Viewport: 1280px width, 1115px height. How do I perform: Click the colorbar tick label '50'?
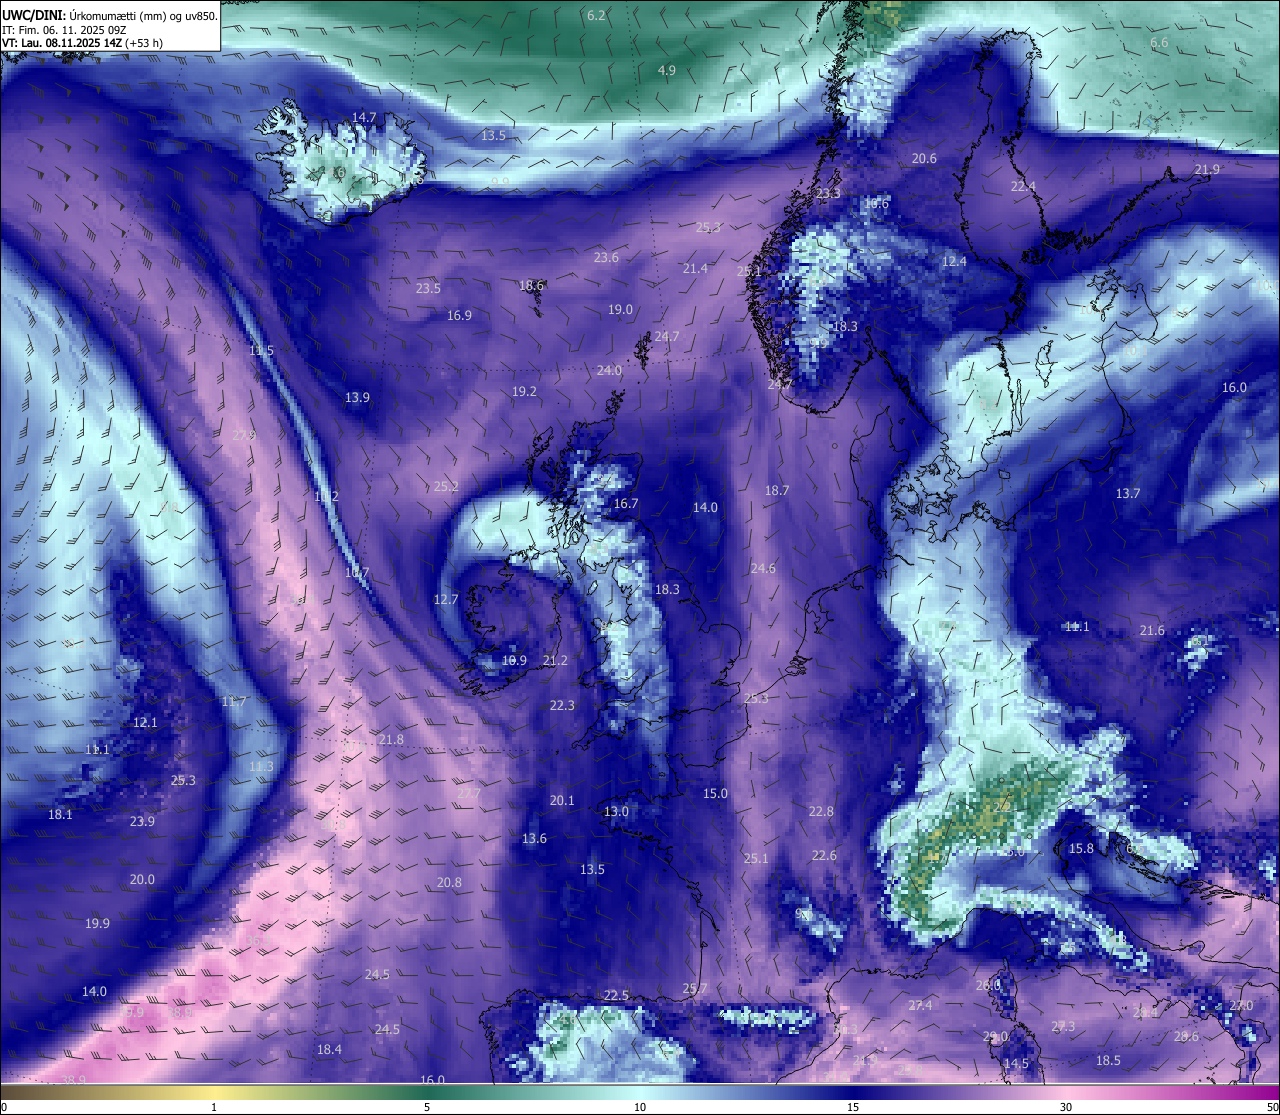coord(1272,1107)
